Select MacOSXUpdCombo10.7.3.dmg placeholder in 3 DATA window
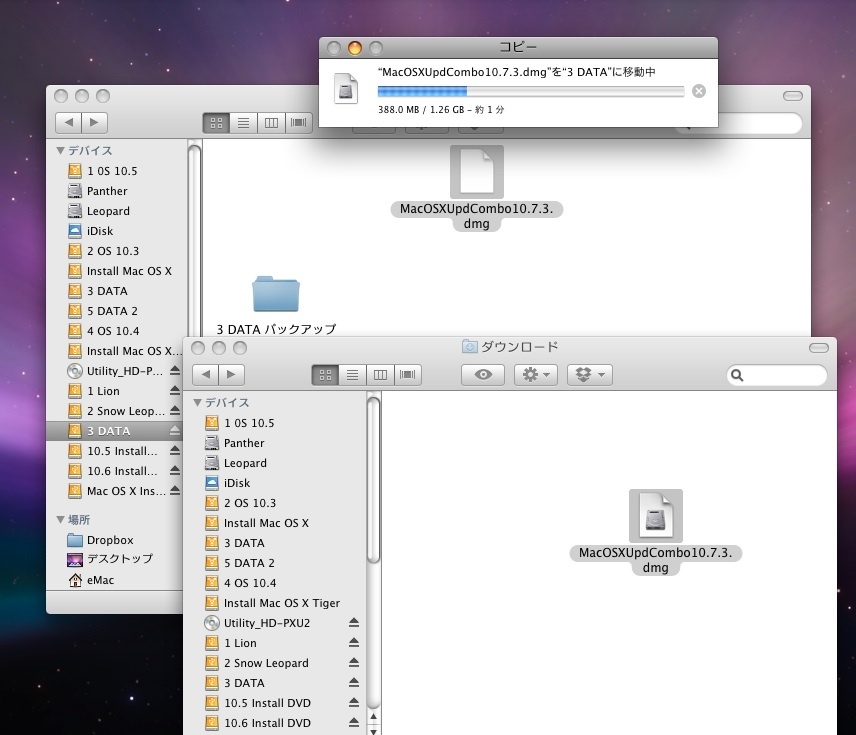This screenshot has height=735, width=856. click(477, 172)
